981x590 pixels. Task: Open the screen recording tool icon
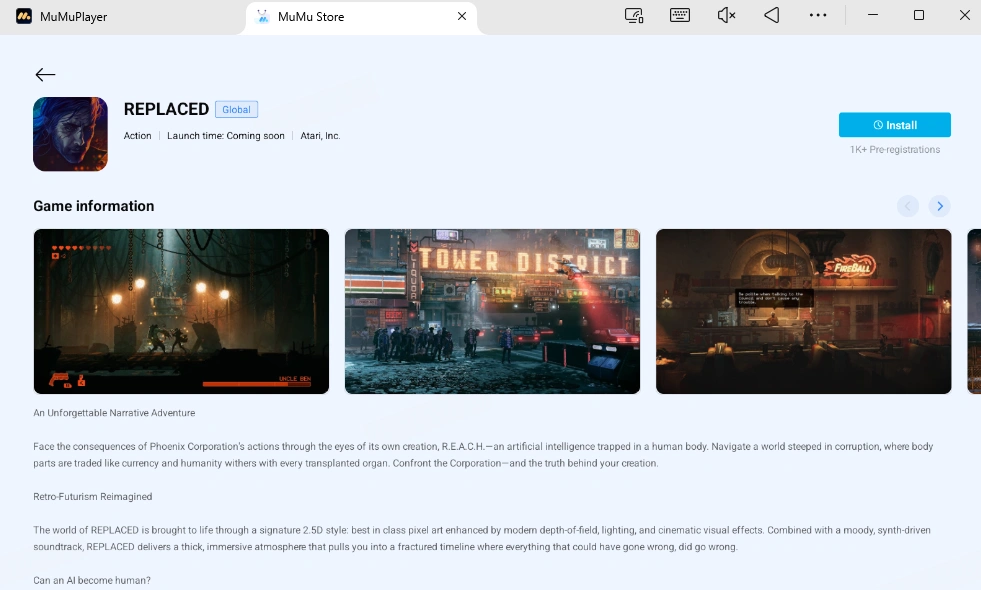coord(634,16)
